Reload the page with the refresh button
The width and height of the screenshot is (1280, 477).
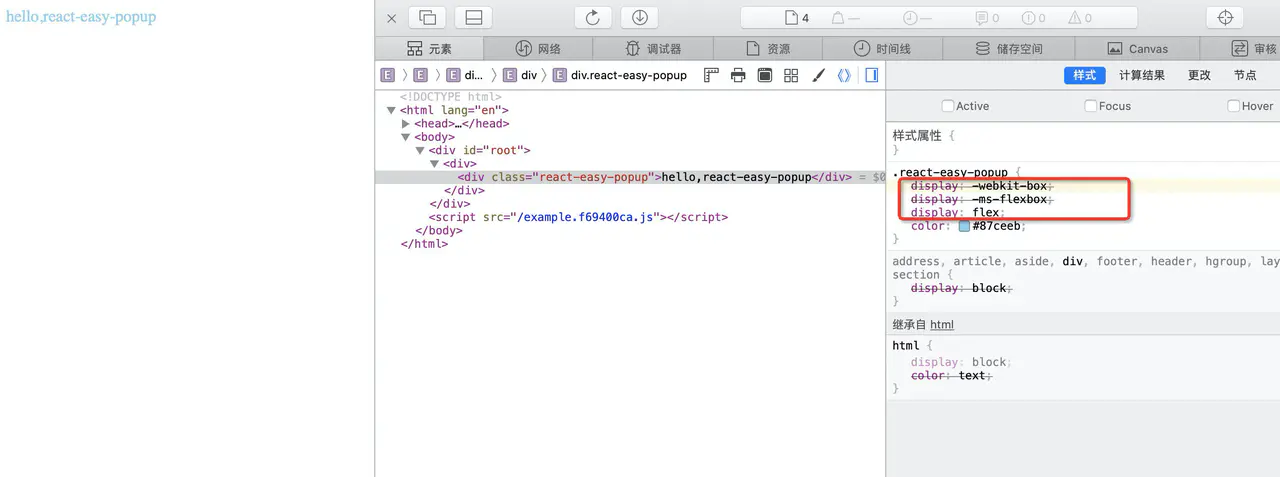[592, 18]
